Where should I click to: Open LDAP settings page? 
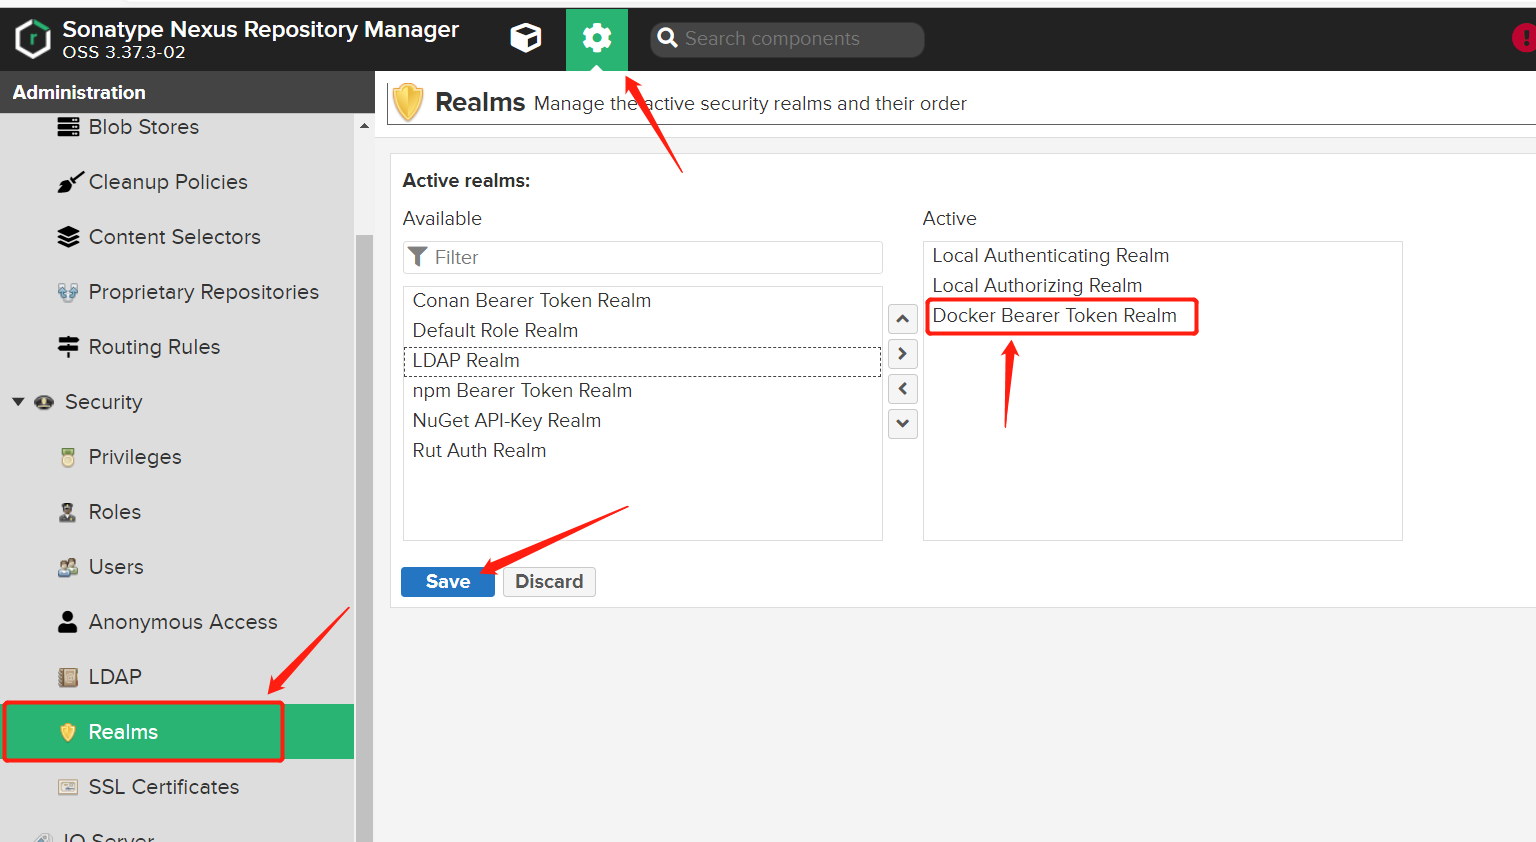click(x=114, y=677)
